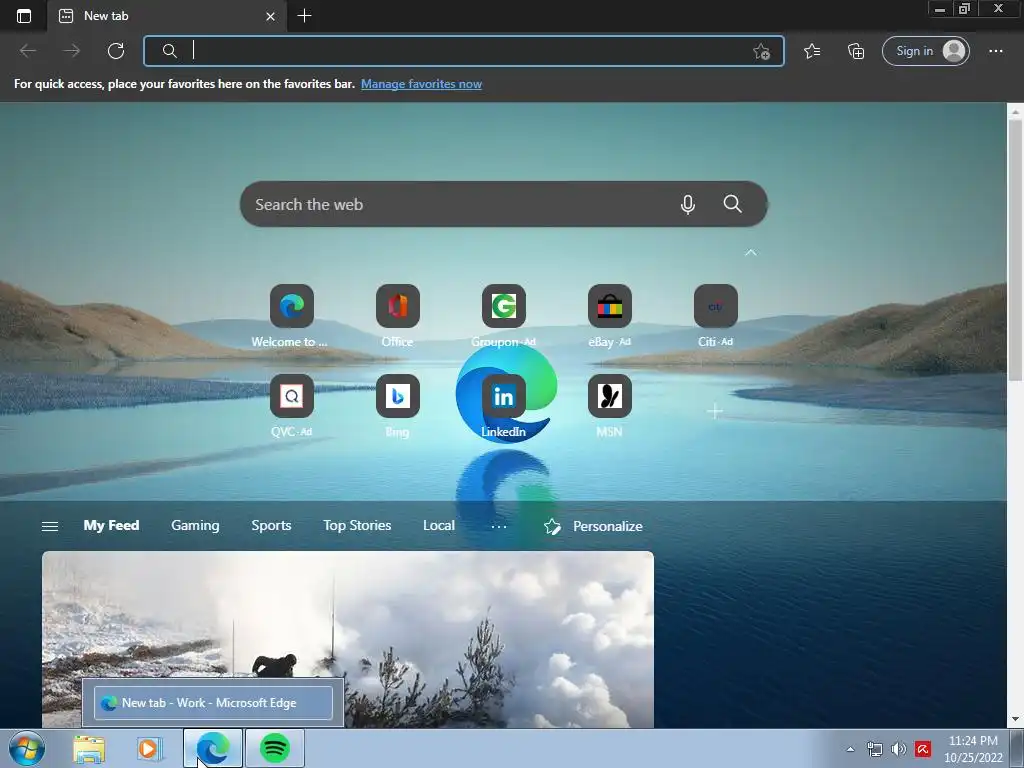This screenshot has width=1024, height=768.
Task: Click the red antivirus tray icon
Action: point(923,749)
